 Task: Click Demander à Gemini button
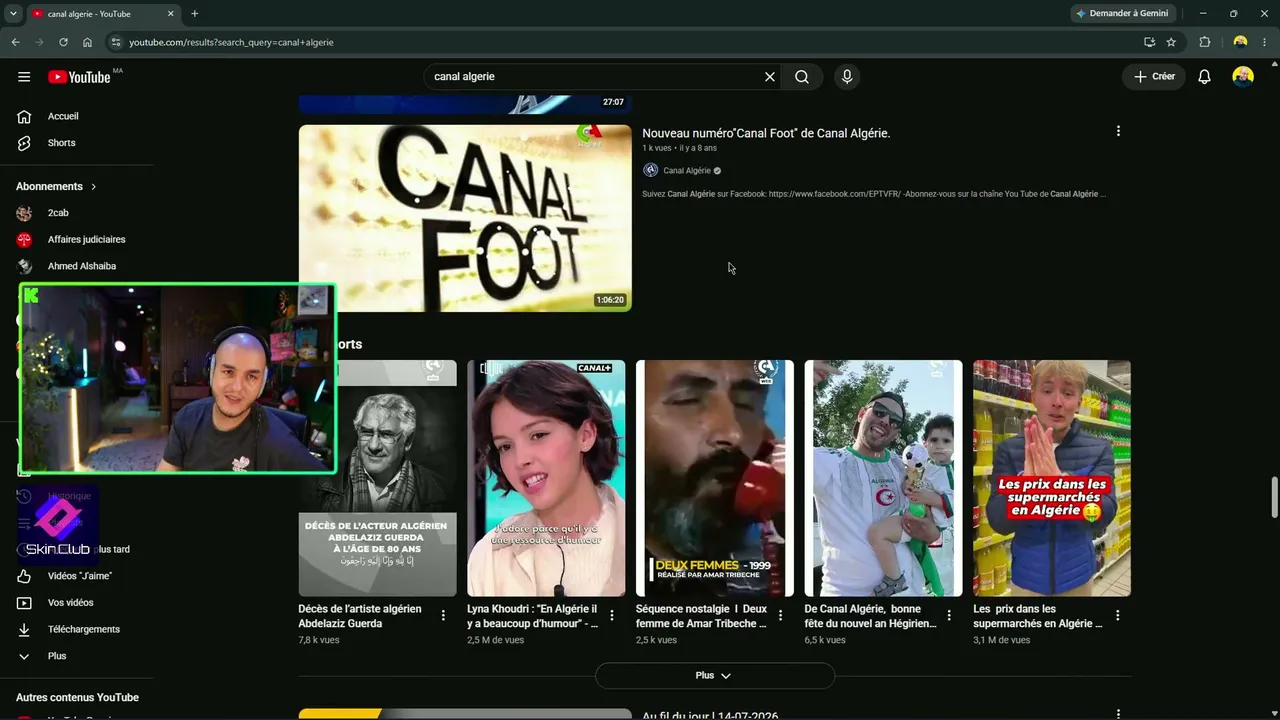pos(1122,14)
